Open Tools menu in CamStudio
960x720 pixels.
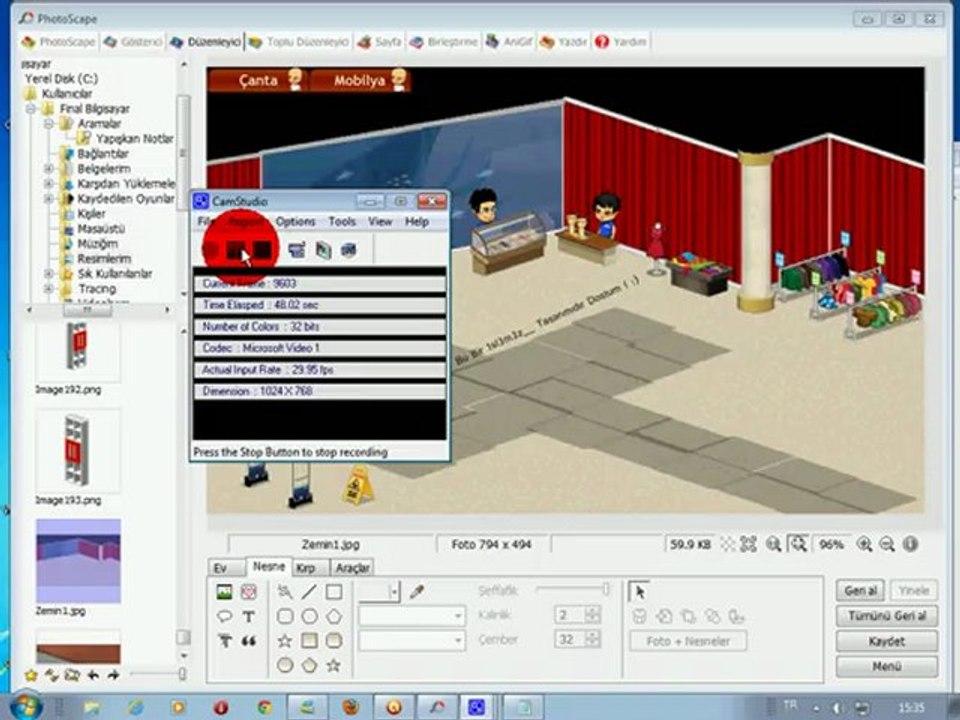342,222
